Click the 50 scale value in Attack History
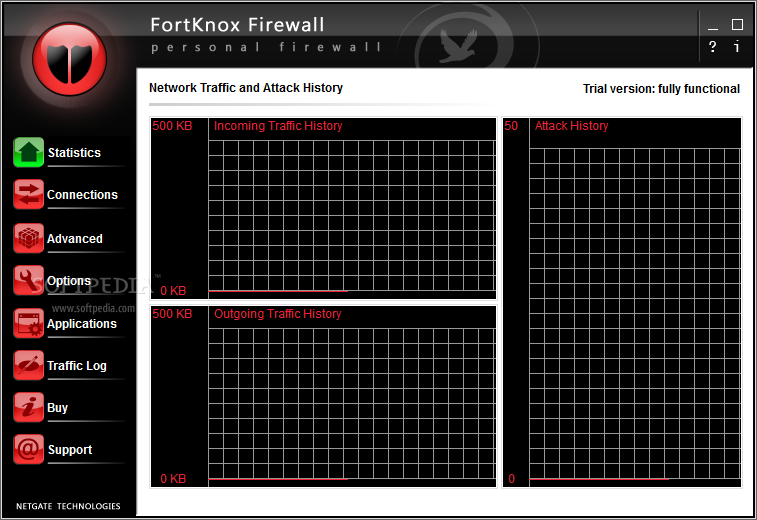 click(511, 126)
